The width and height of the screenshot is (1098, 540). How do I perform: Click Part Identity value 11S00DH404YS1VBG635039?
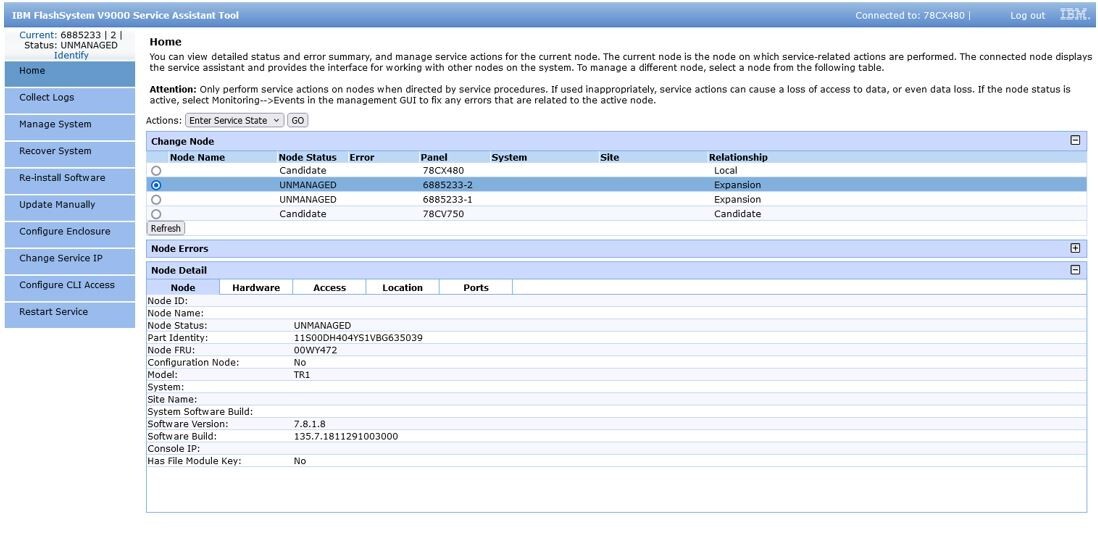(358, 338)
